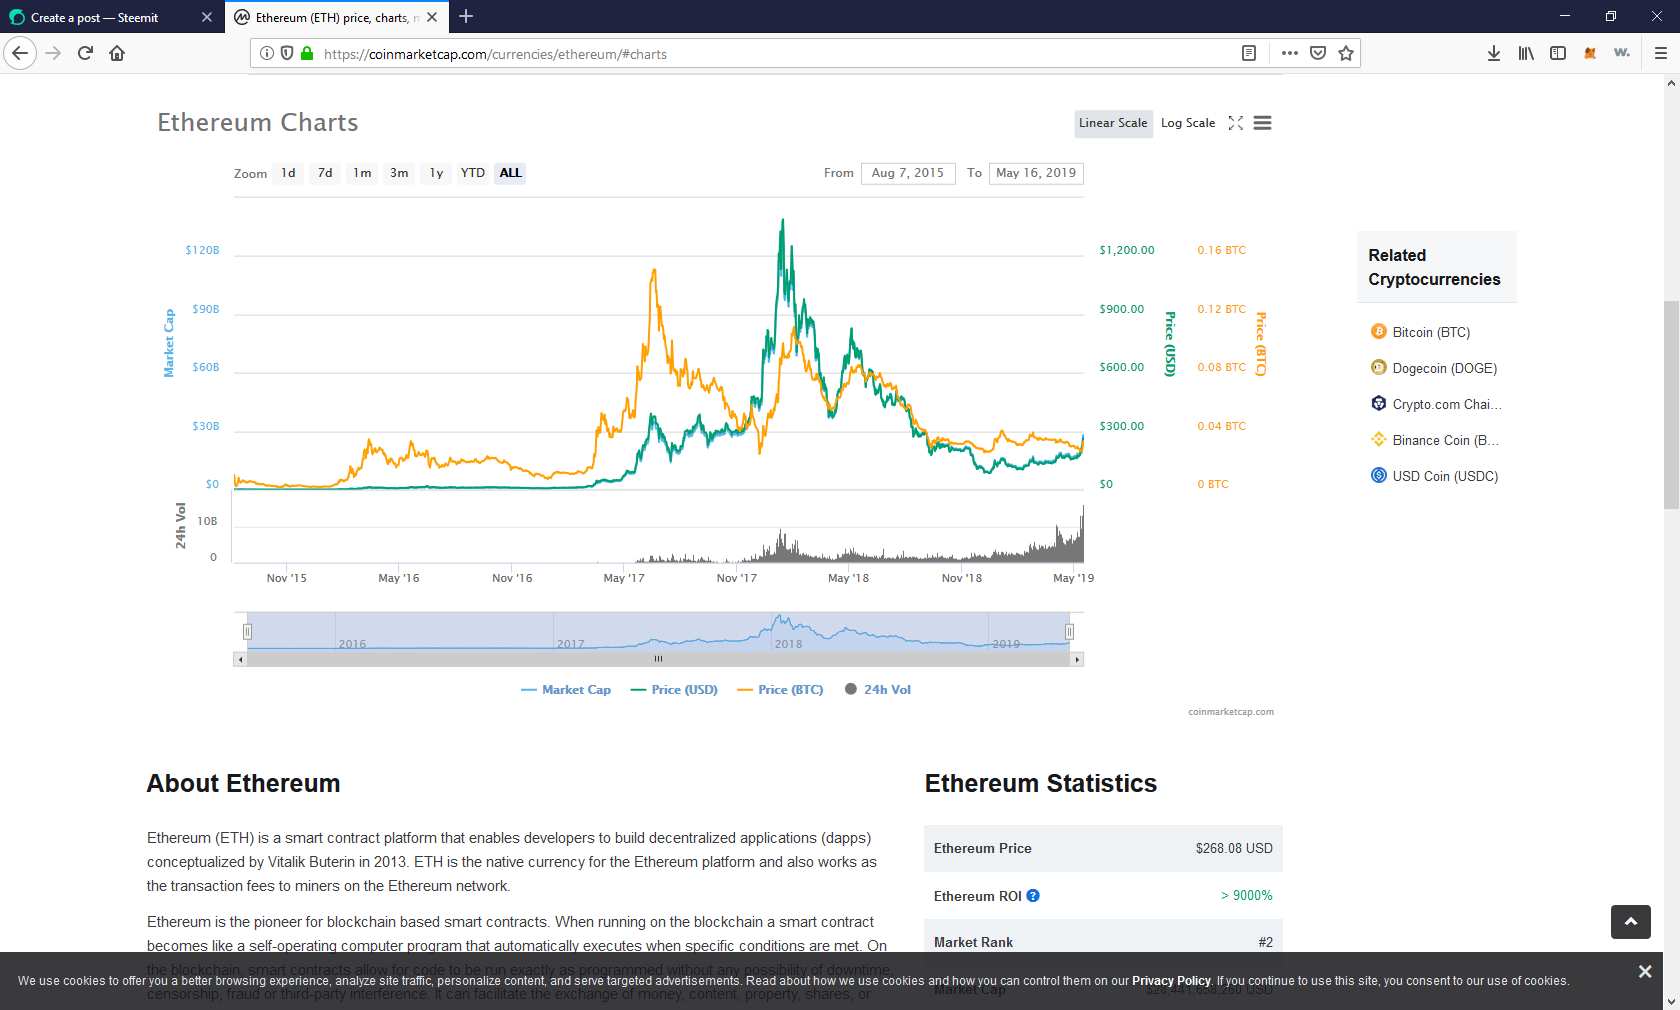
Task: Toggle the Market Cap series in legend
Action: click(x=566, y=690)
